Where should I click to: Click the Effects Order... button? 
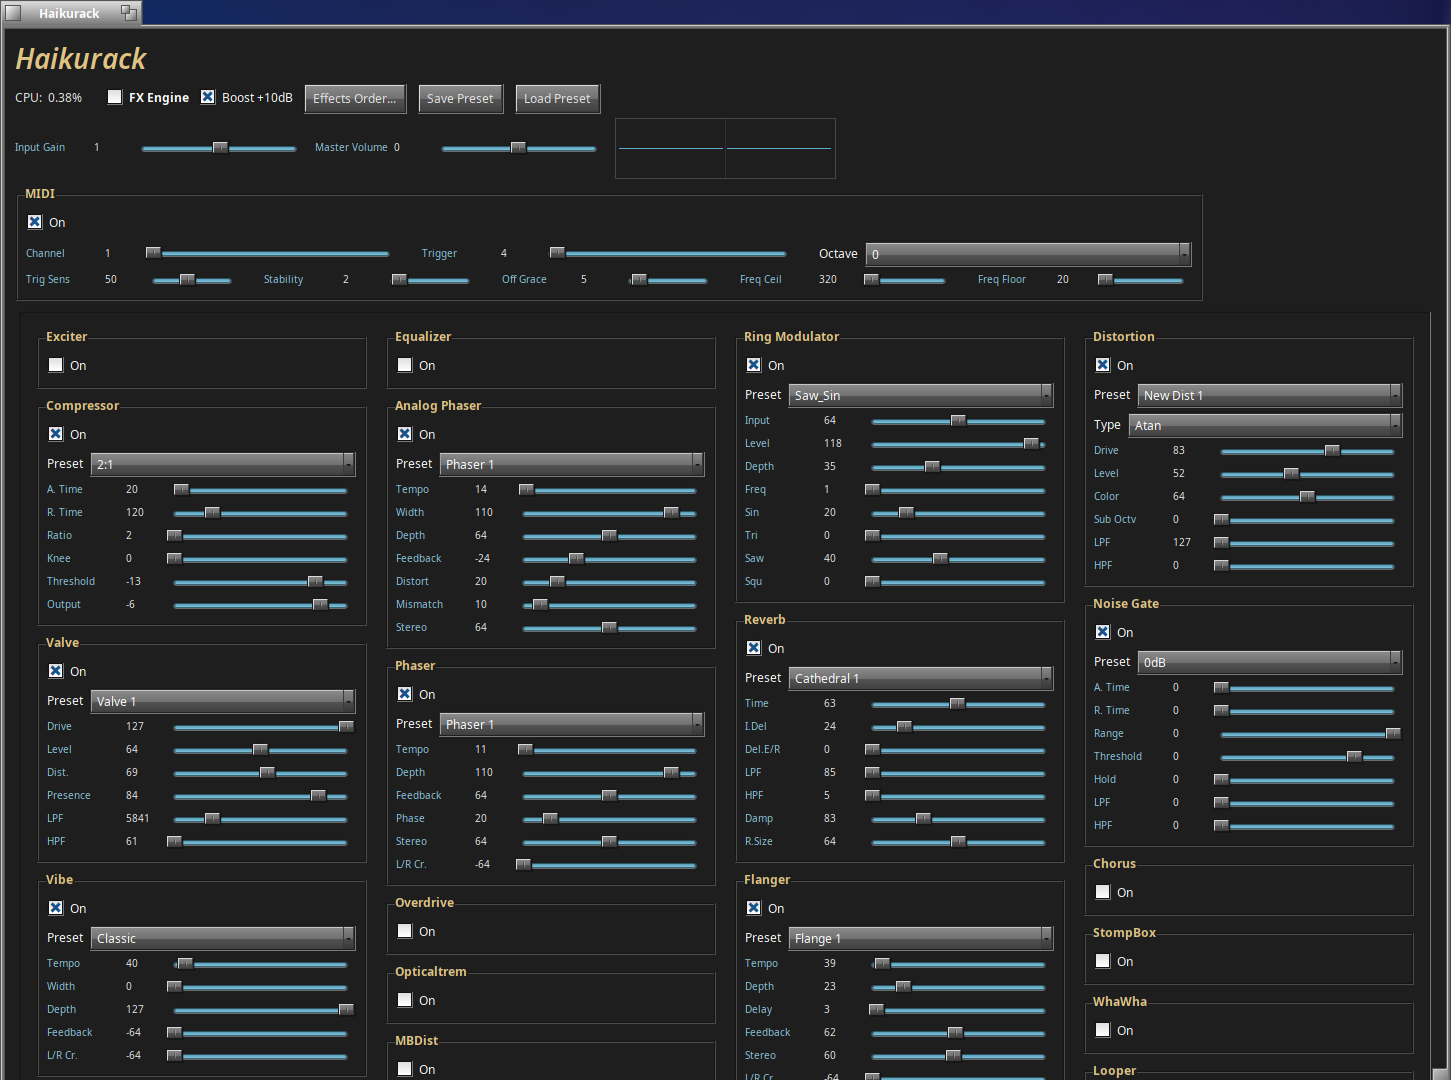pos(355,98)
